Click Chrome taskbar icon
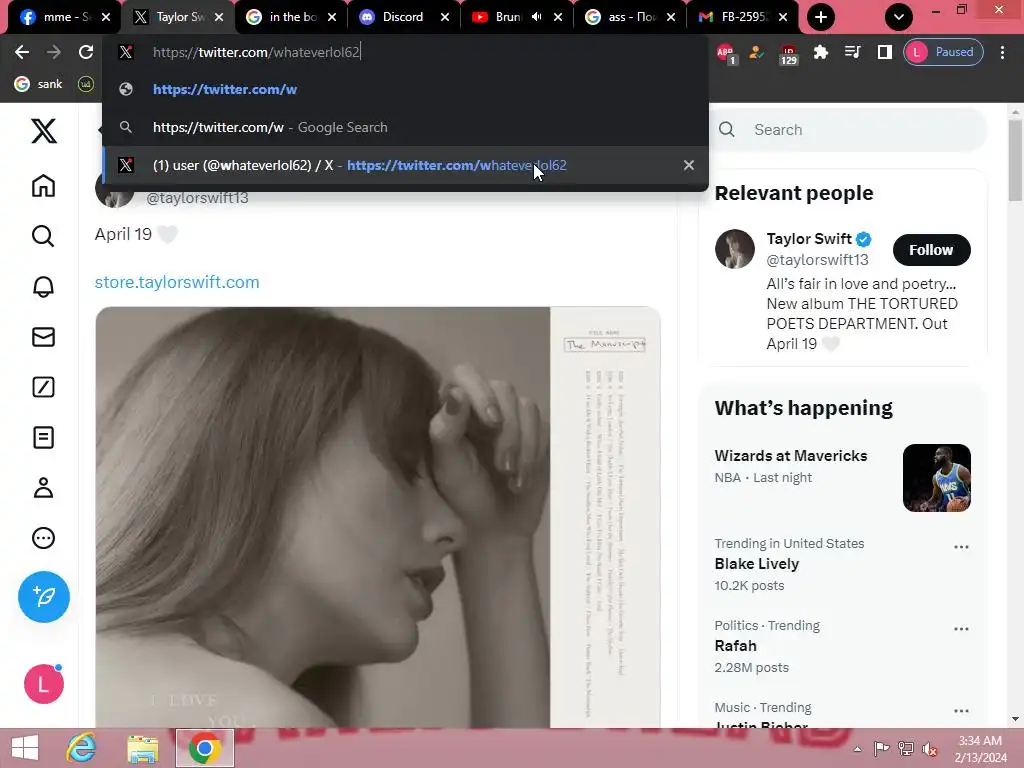1024x768 pixels. (x=204, y=748)
